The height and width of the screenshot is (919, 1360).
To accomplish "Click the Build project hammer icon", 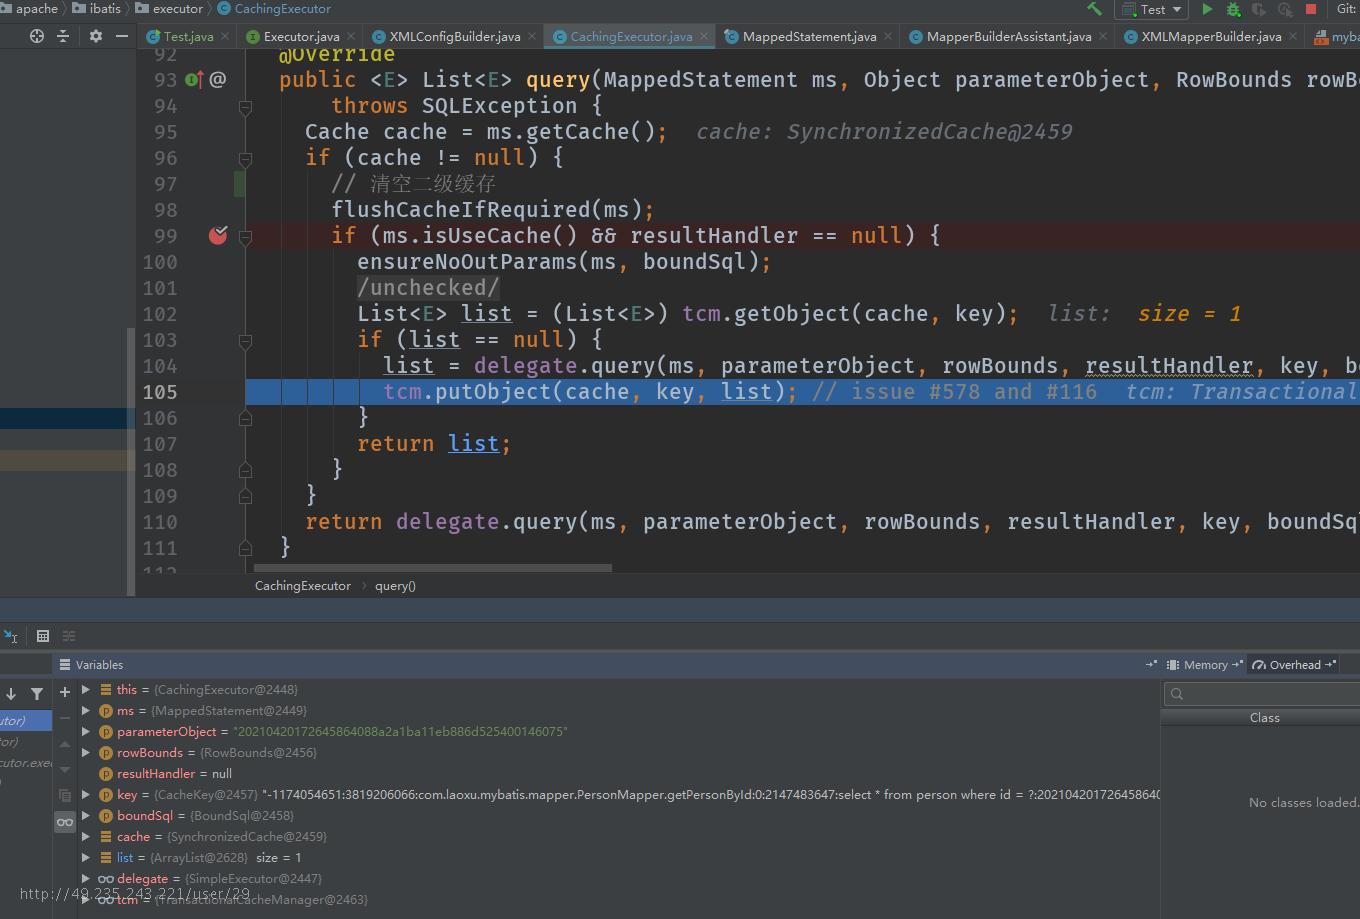I will click(x=1094, y=9).
